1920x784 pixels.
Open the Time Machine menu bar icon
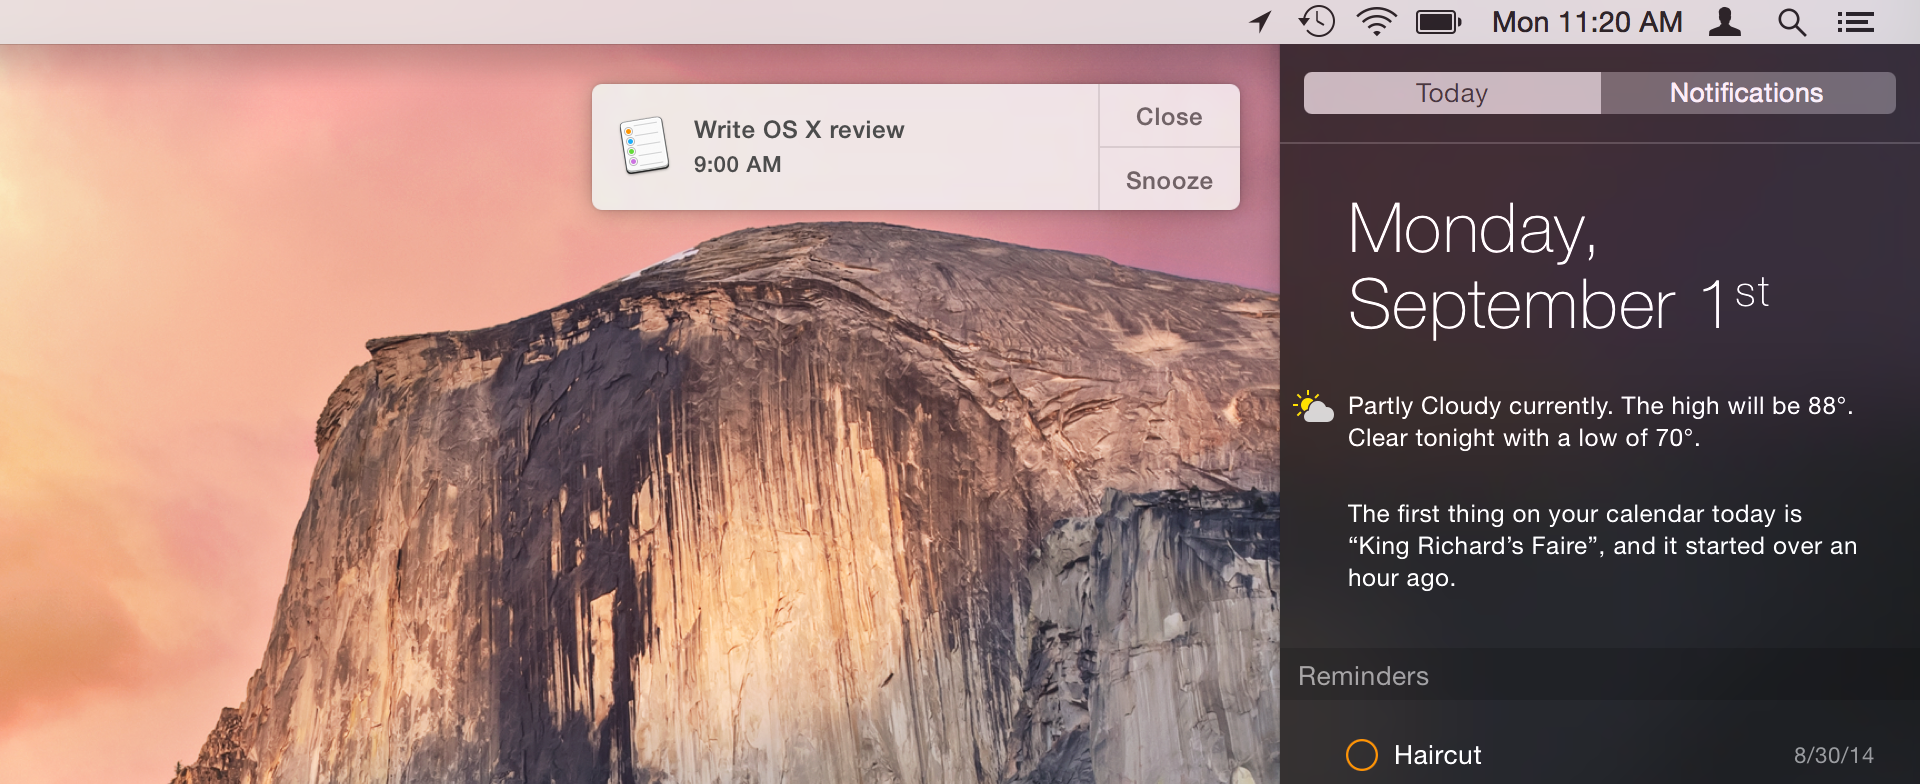(1317, 22)
